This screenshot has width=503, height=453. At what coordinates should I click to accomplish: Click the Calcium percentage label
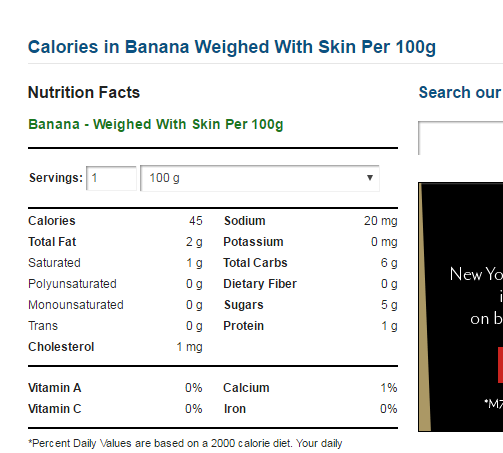[246, 388]
